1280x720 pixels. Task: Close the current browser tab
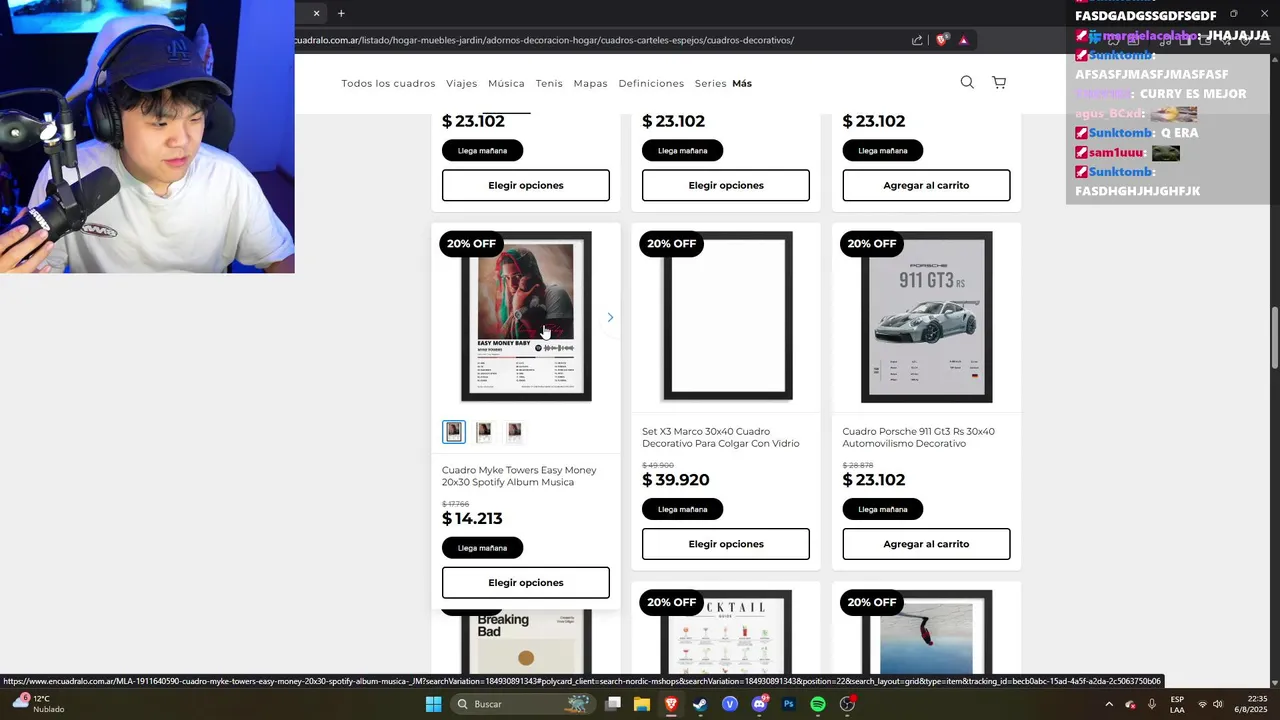click(x=317, y=13)
